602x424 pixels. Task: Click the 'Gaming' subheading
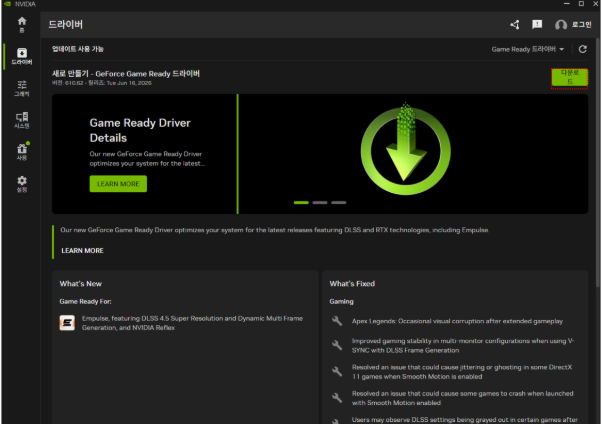coord(341,301)
